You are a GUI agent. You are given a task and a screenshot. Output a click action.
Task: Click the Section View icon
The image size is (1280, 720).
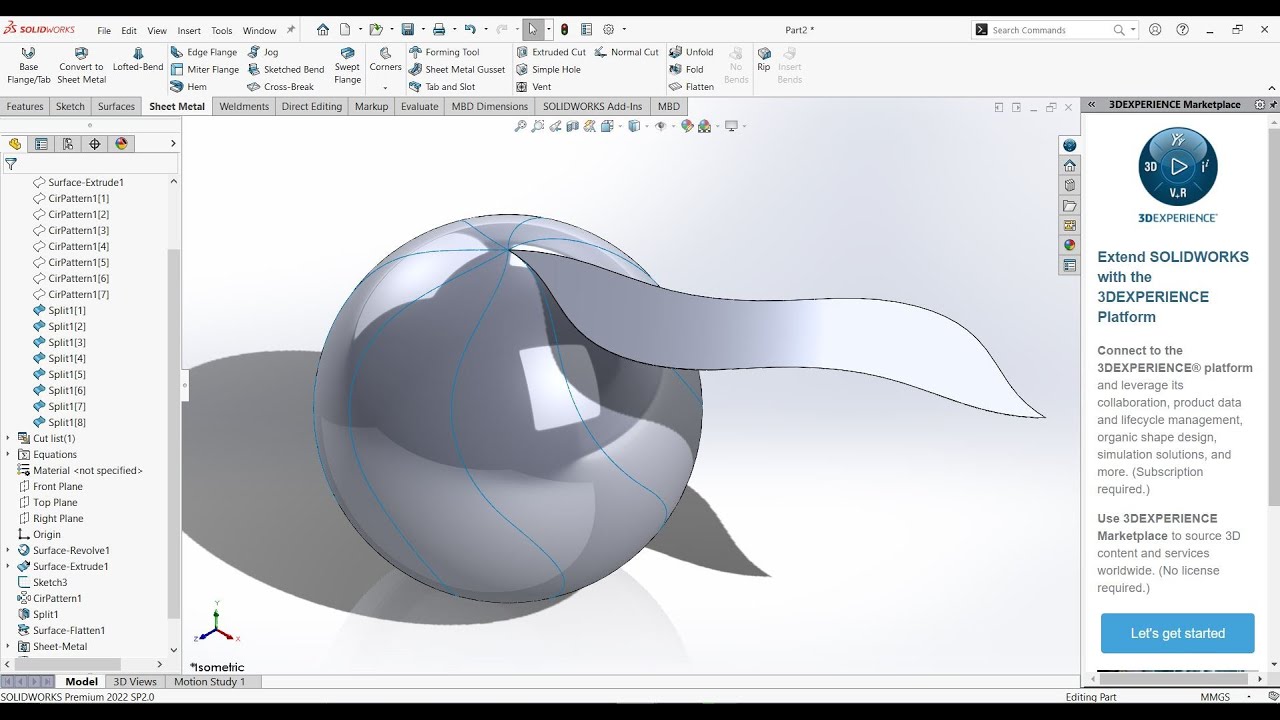(x=572, y=126)
